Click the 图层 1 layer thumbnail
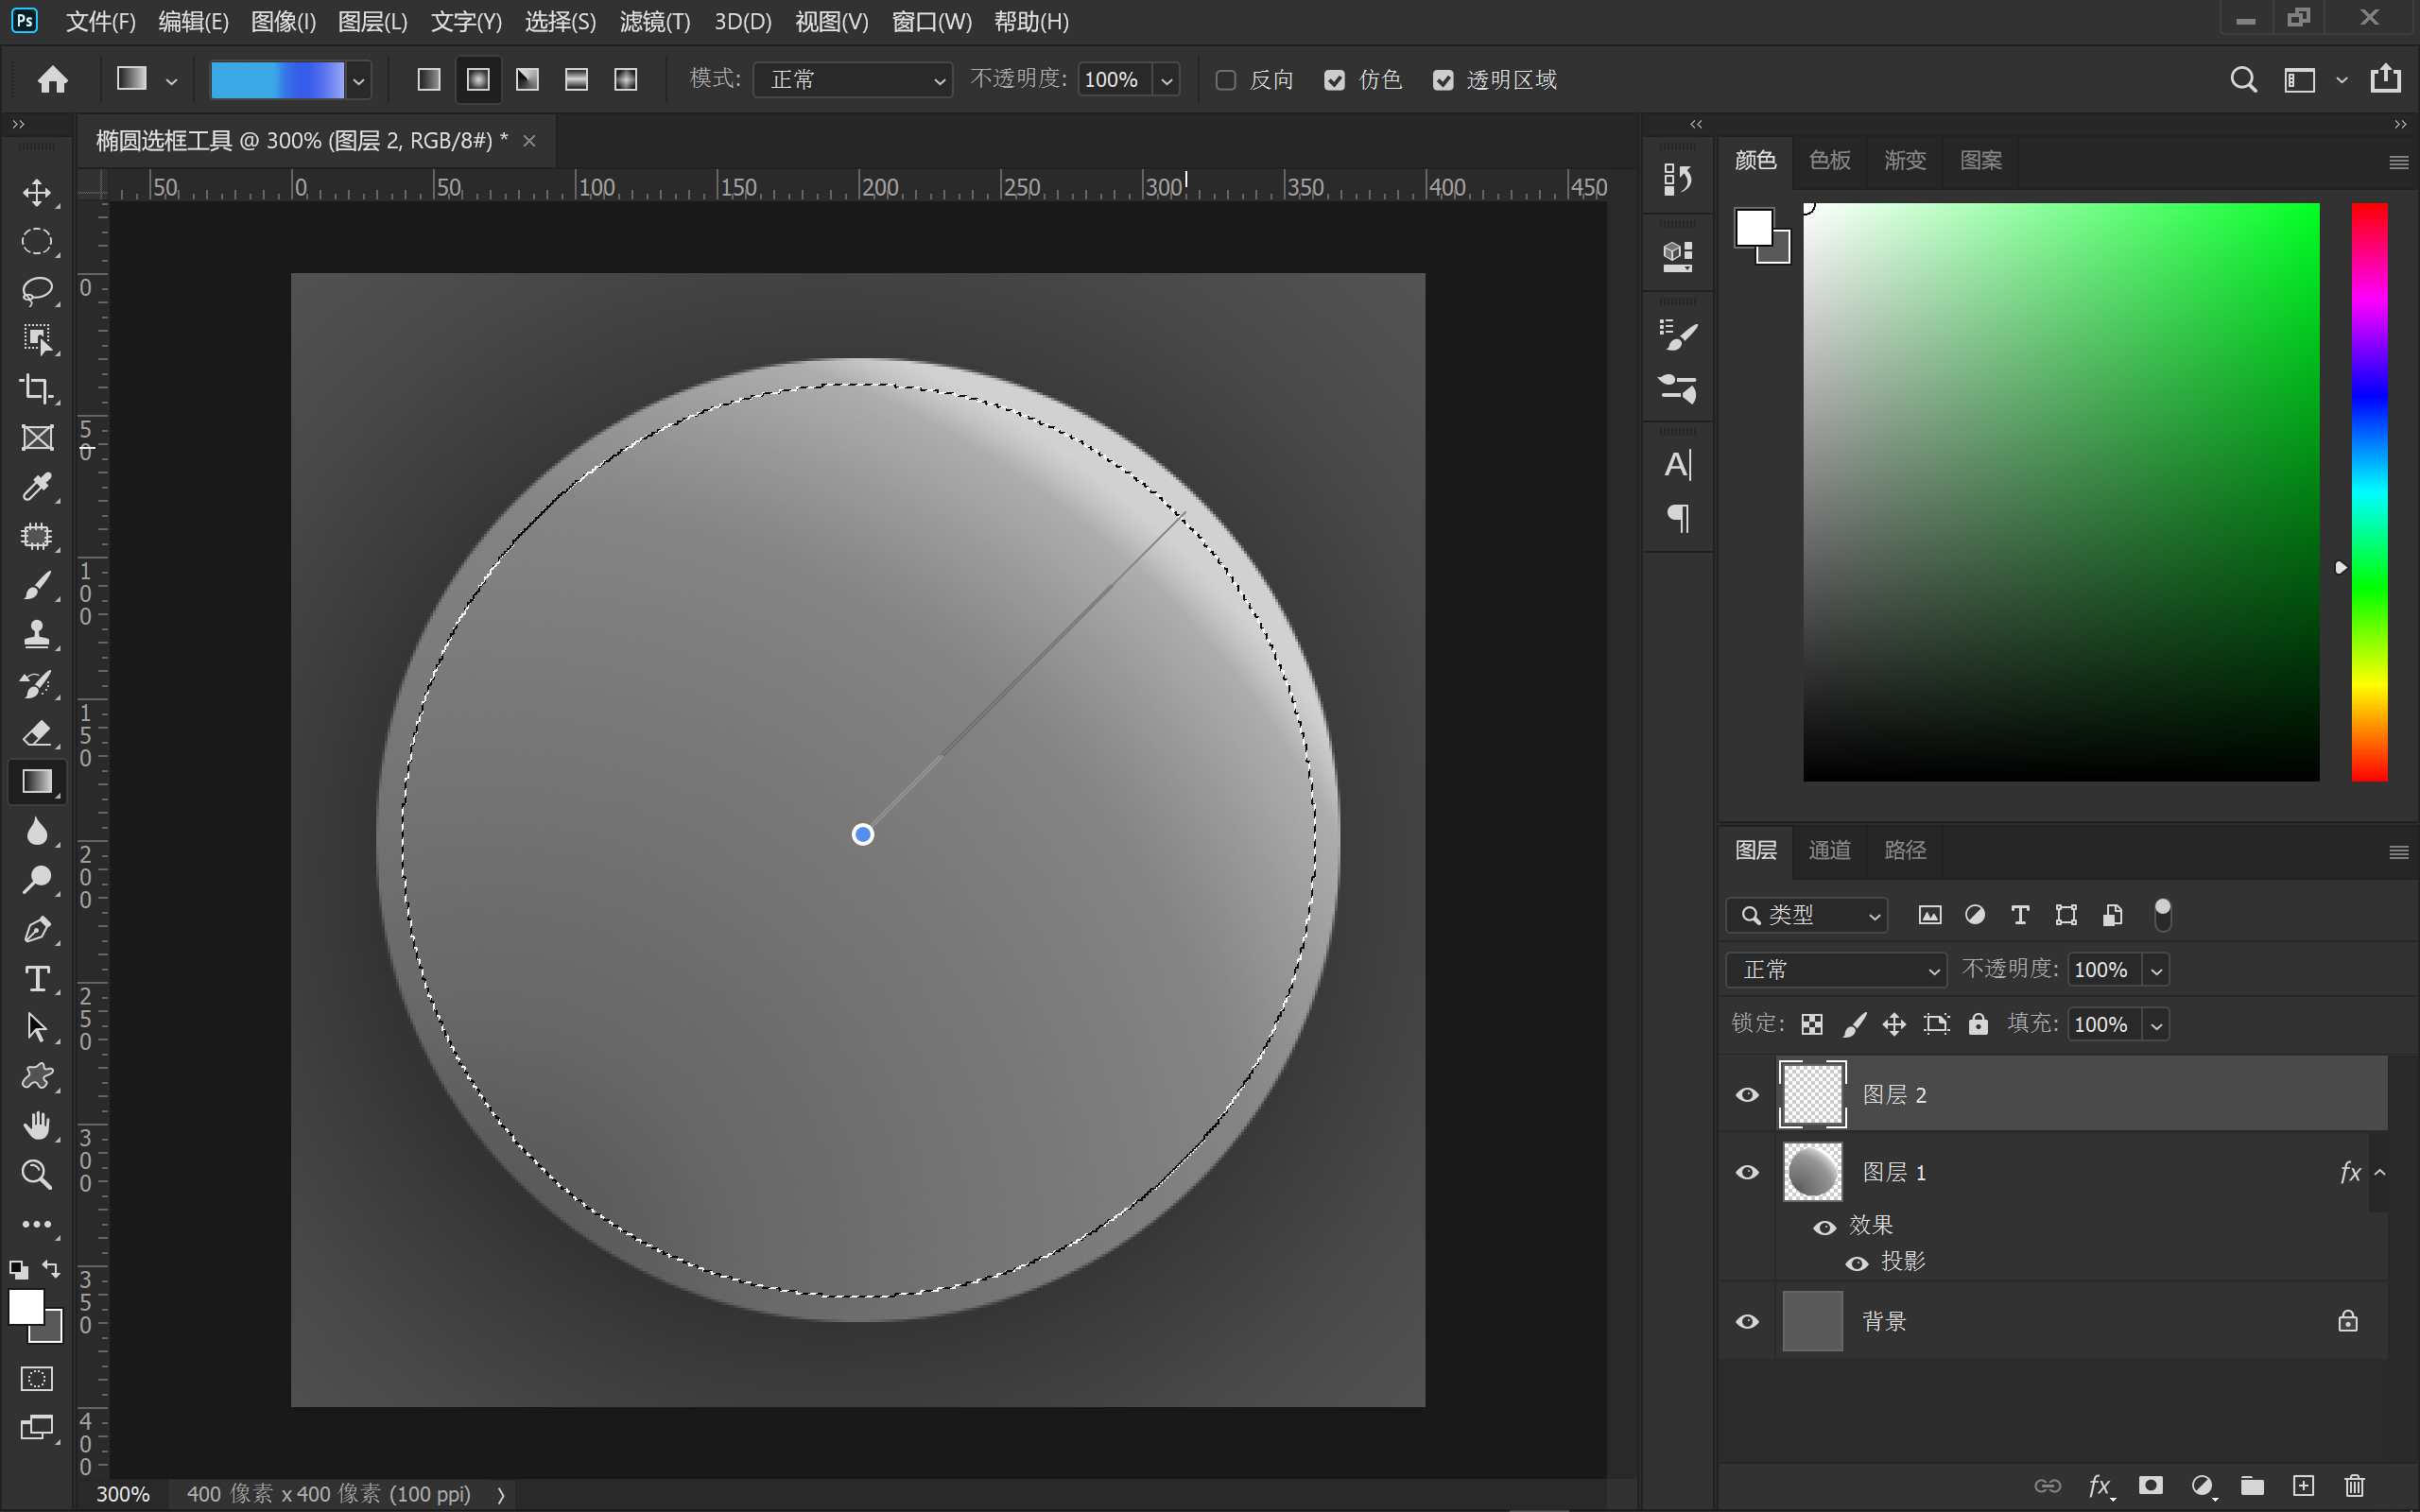 click(x=1812, y=1172)
